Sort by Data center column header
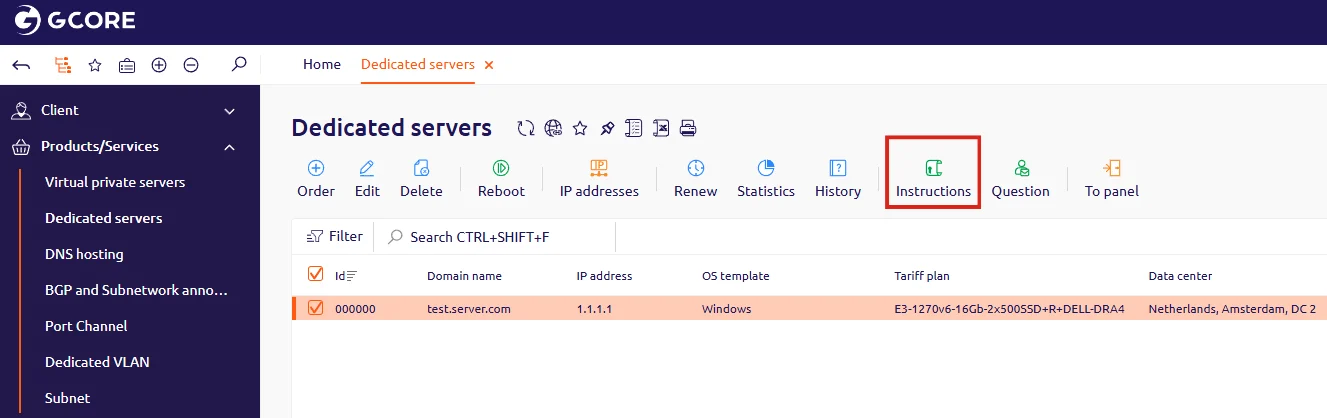 click(x=1180, y=276)
